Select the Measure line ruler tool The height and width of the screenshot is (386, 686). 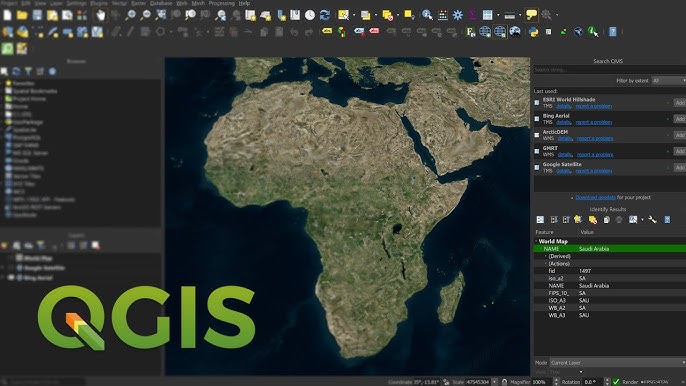[x=509, y=15]
